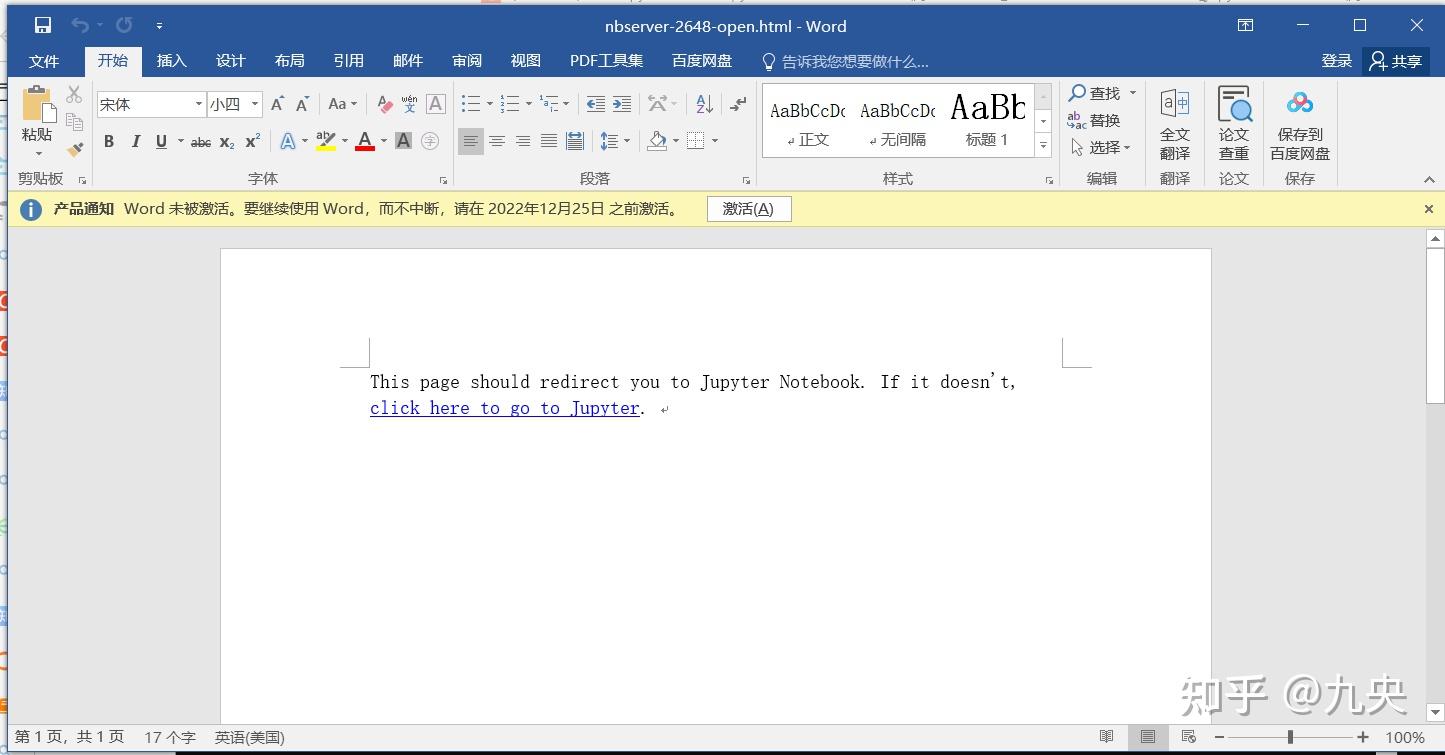Switch to the Layout (布局) tab
Viewport: 1445px width, 755px height.
290,61
